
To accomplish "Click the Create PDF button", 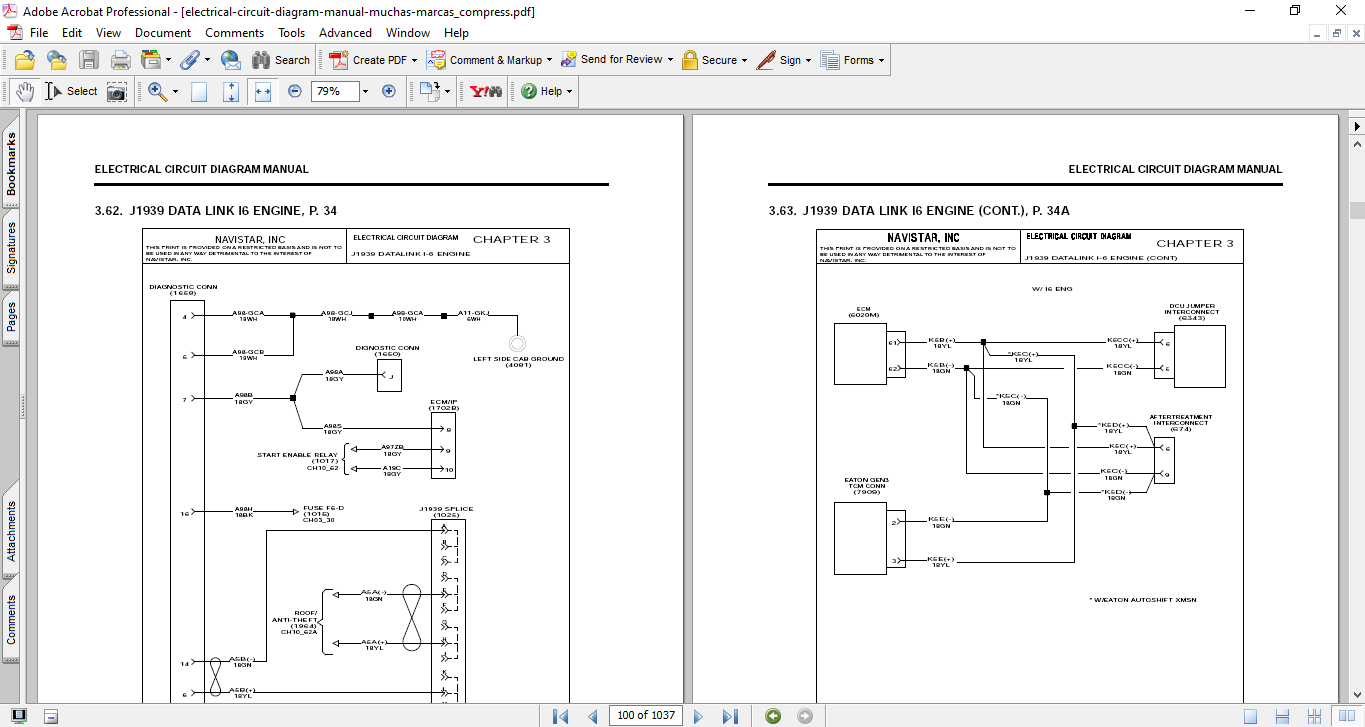I will 369,60.
